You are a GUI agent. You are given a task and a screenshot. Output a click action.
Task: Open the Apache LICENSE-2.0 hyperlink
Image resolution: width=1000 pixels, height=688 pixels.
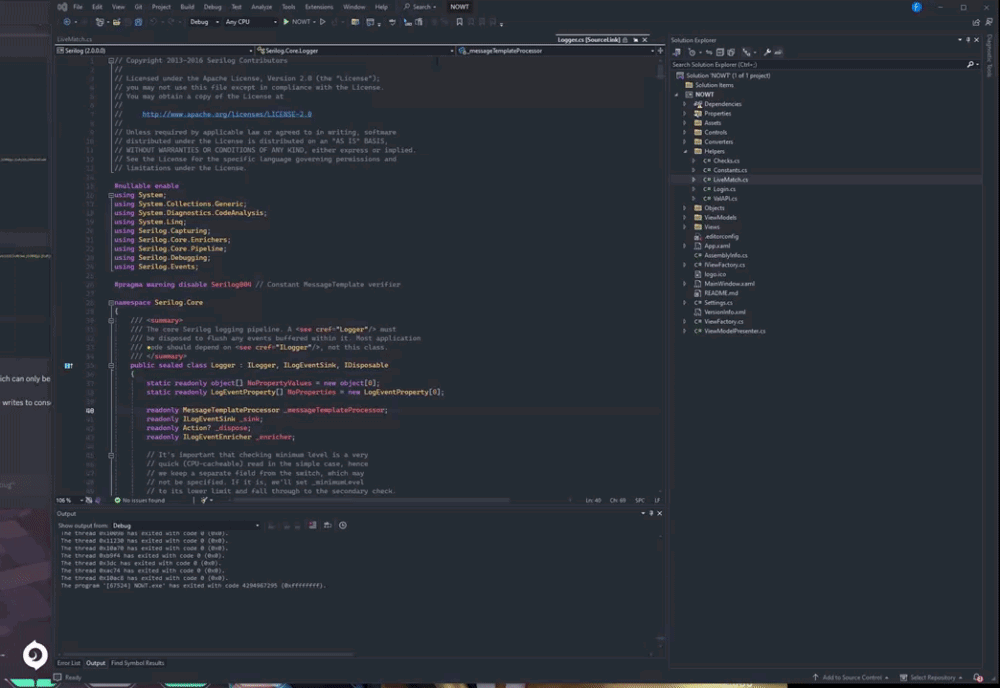click(226, 114)
